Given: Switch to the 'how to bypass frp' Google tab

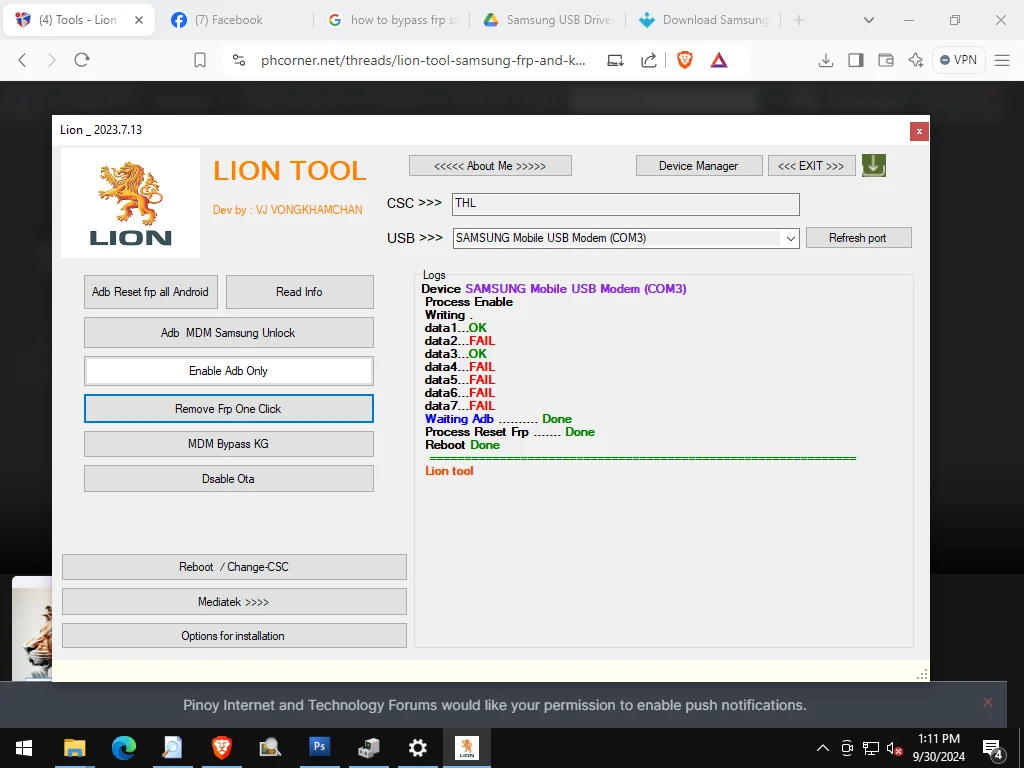Looking at the screenshot, I should 392,20.
